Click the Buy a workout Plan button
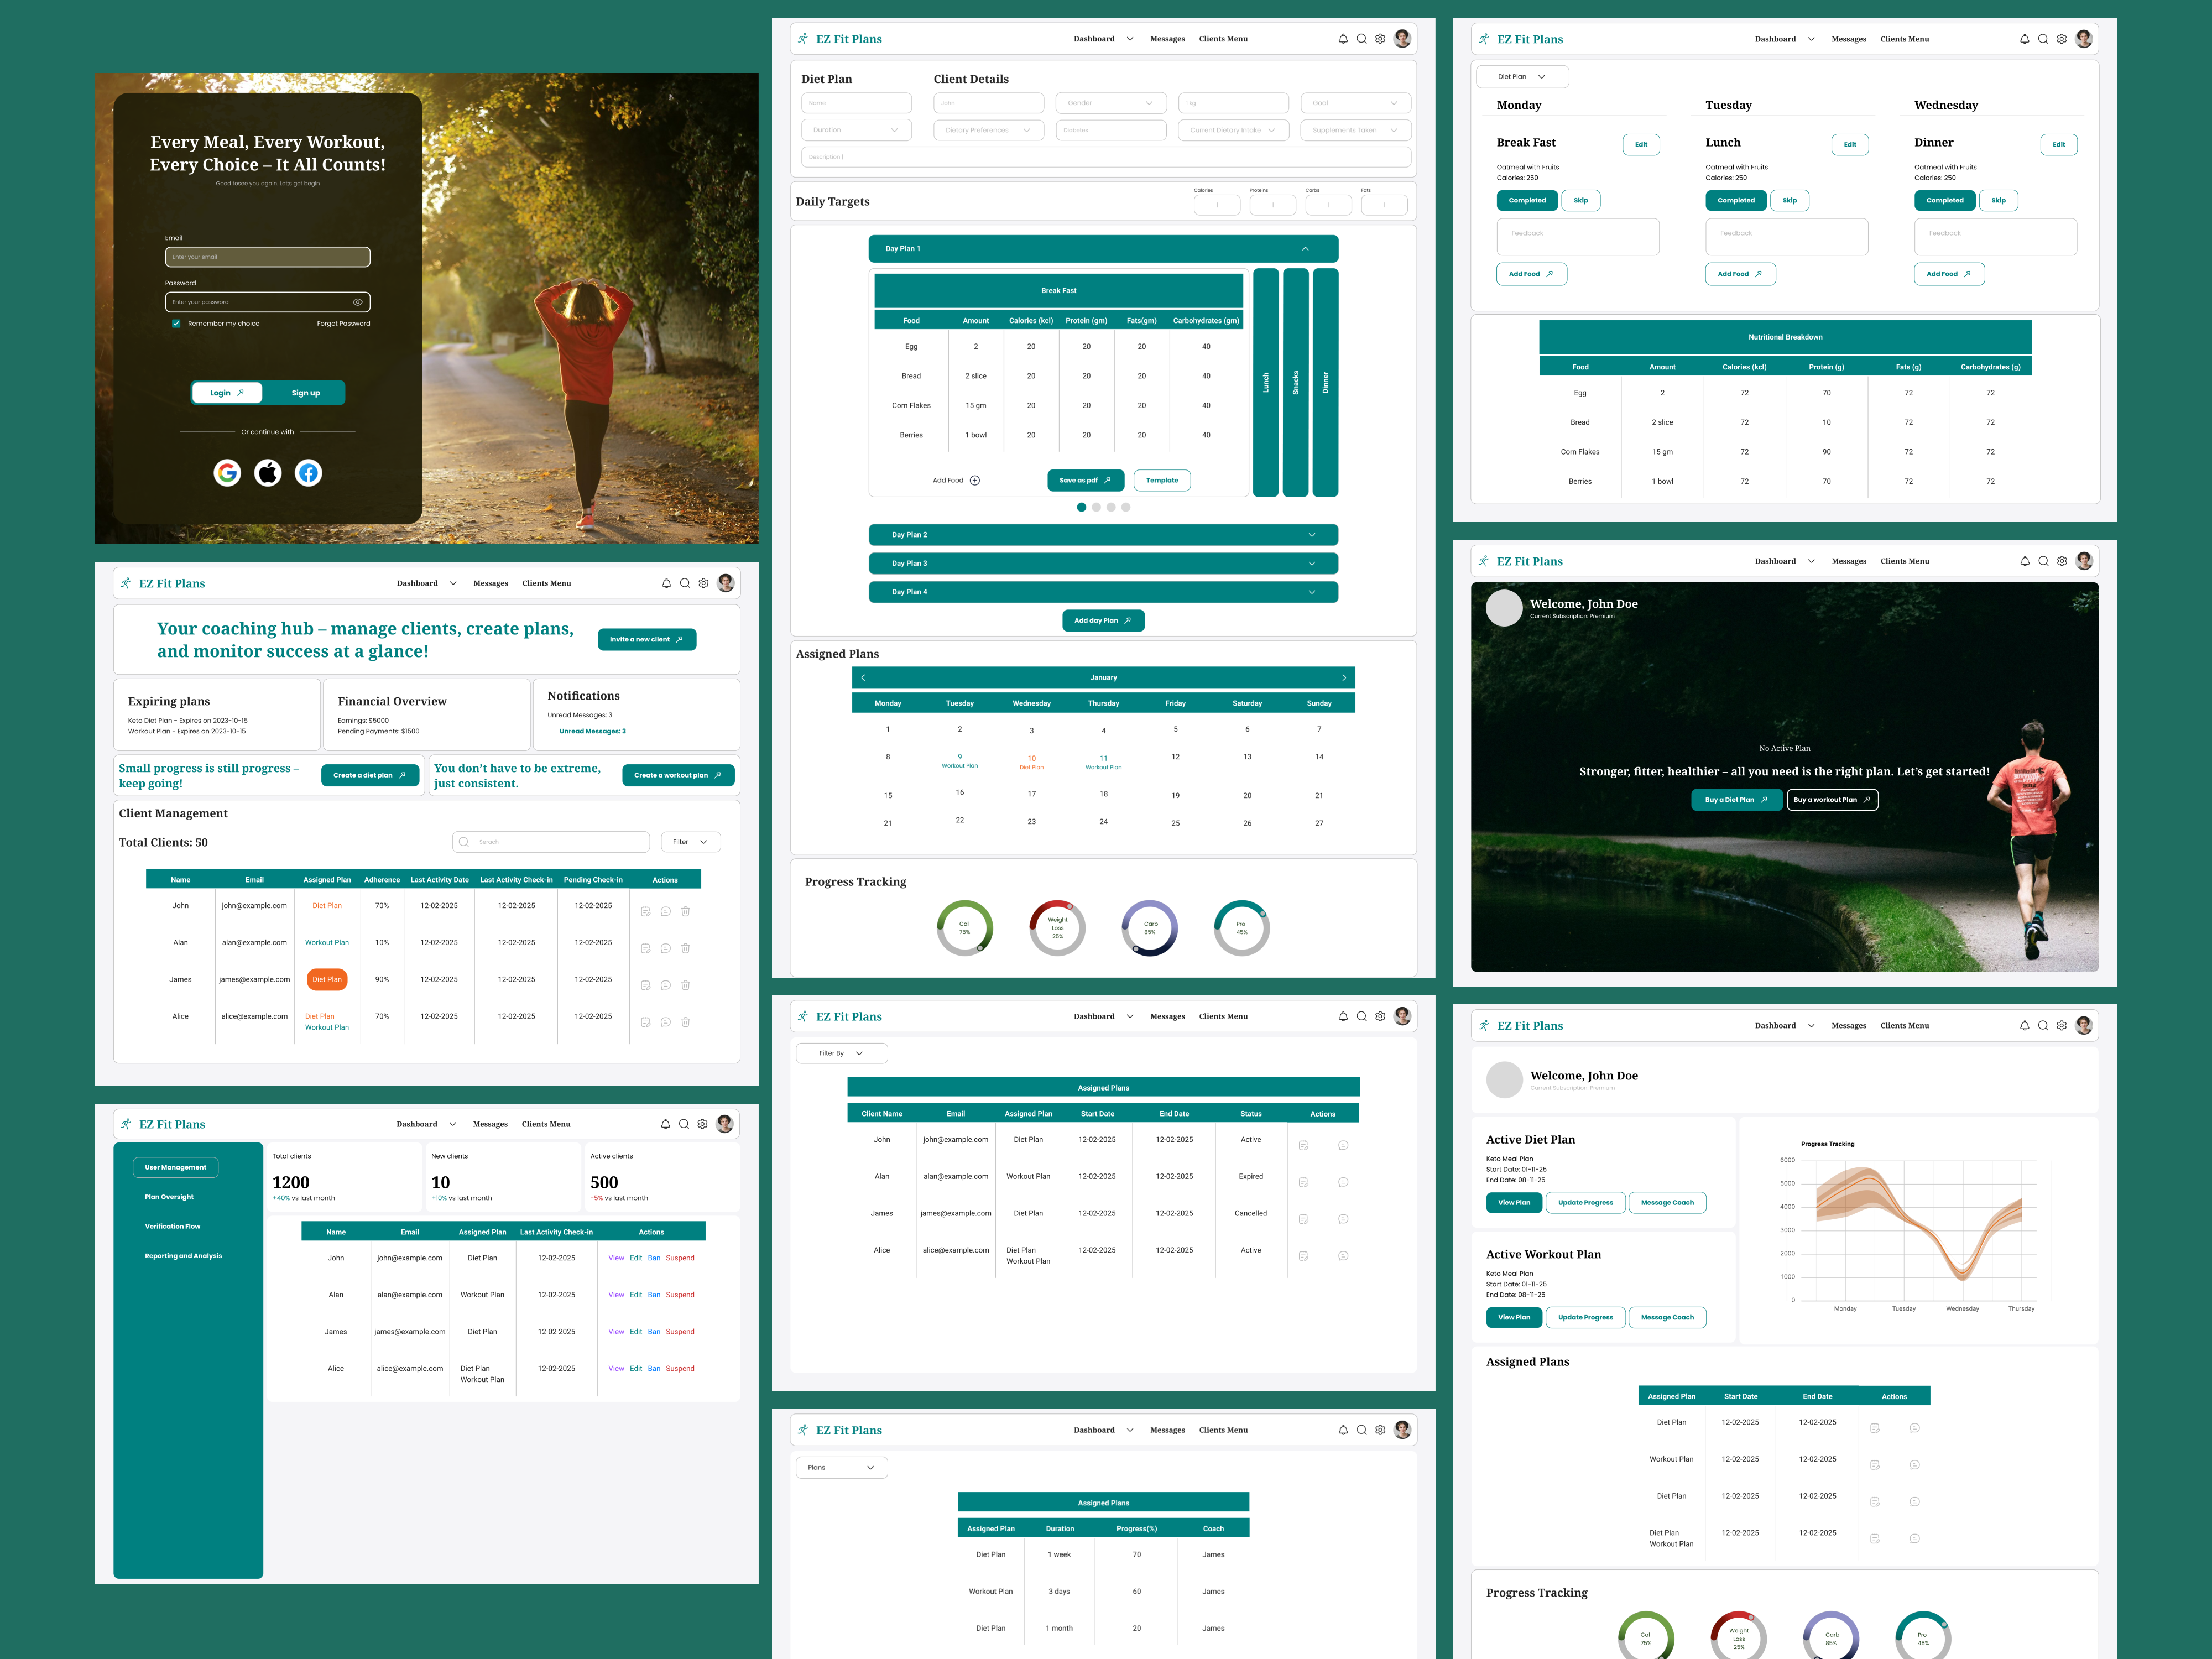Image resolution: width=2212 pixels, height=1659 pixels. tap(1832, 799)
